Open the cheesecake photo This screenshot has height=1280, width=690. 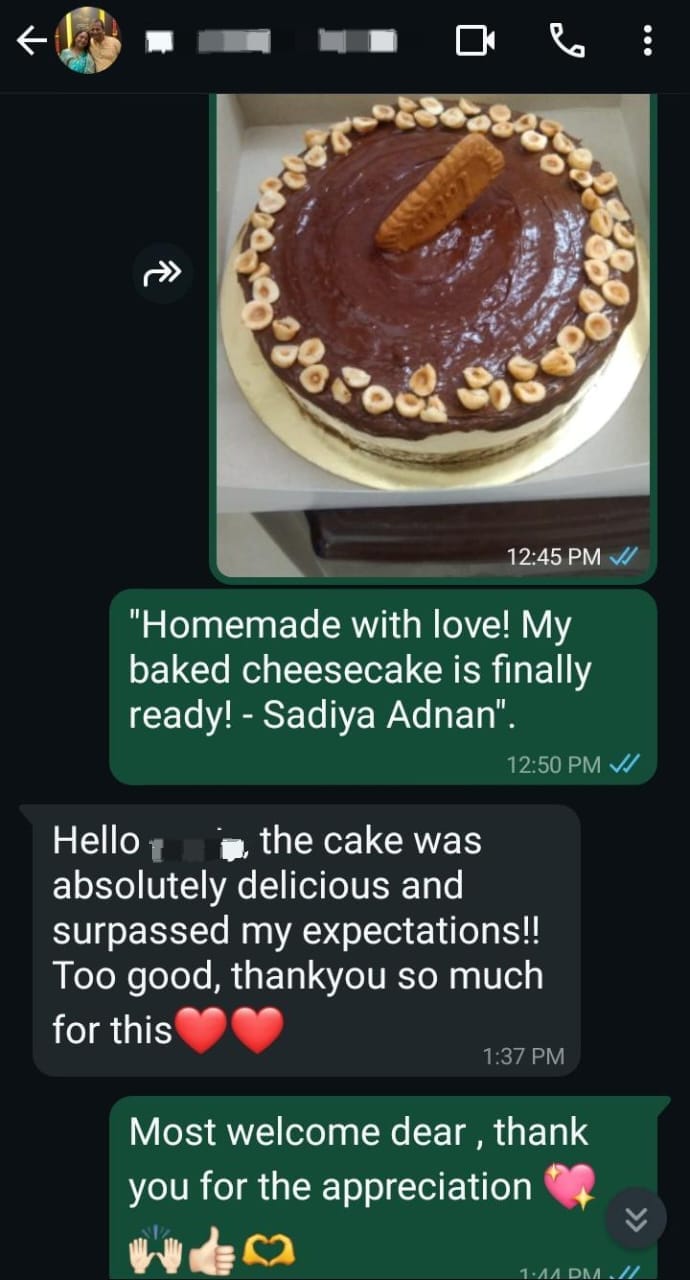pyautogui.click(x=434, y=336)
